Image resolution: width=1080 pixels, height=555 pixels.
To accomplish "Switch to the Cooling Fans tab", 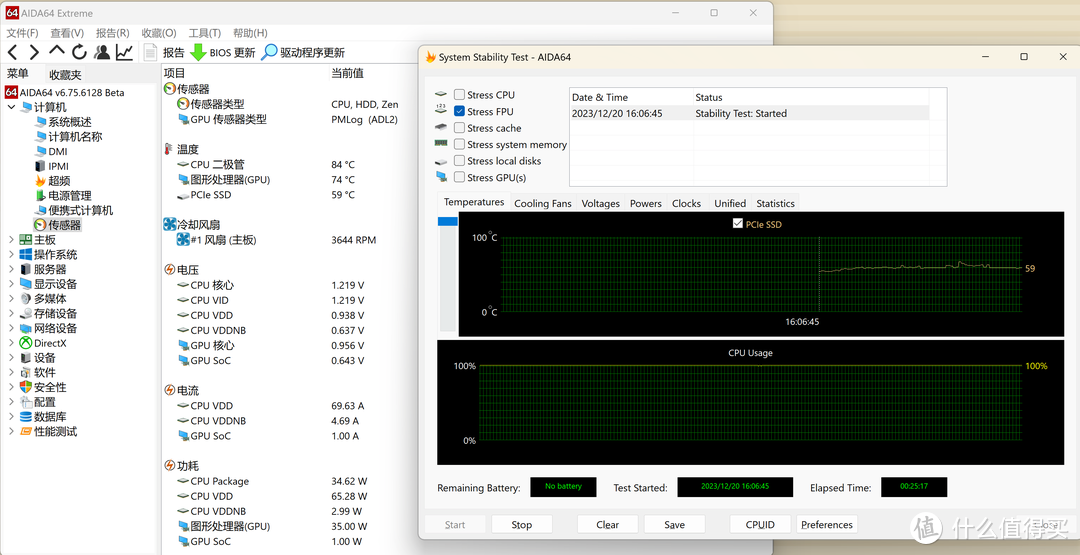I will coord(543,203).
